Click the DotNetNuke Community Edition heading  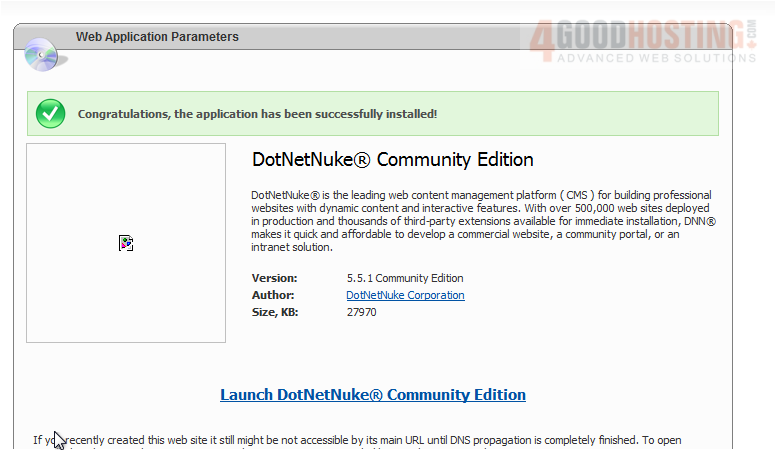click(x=392, y=160)
